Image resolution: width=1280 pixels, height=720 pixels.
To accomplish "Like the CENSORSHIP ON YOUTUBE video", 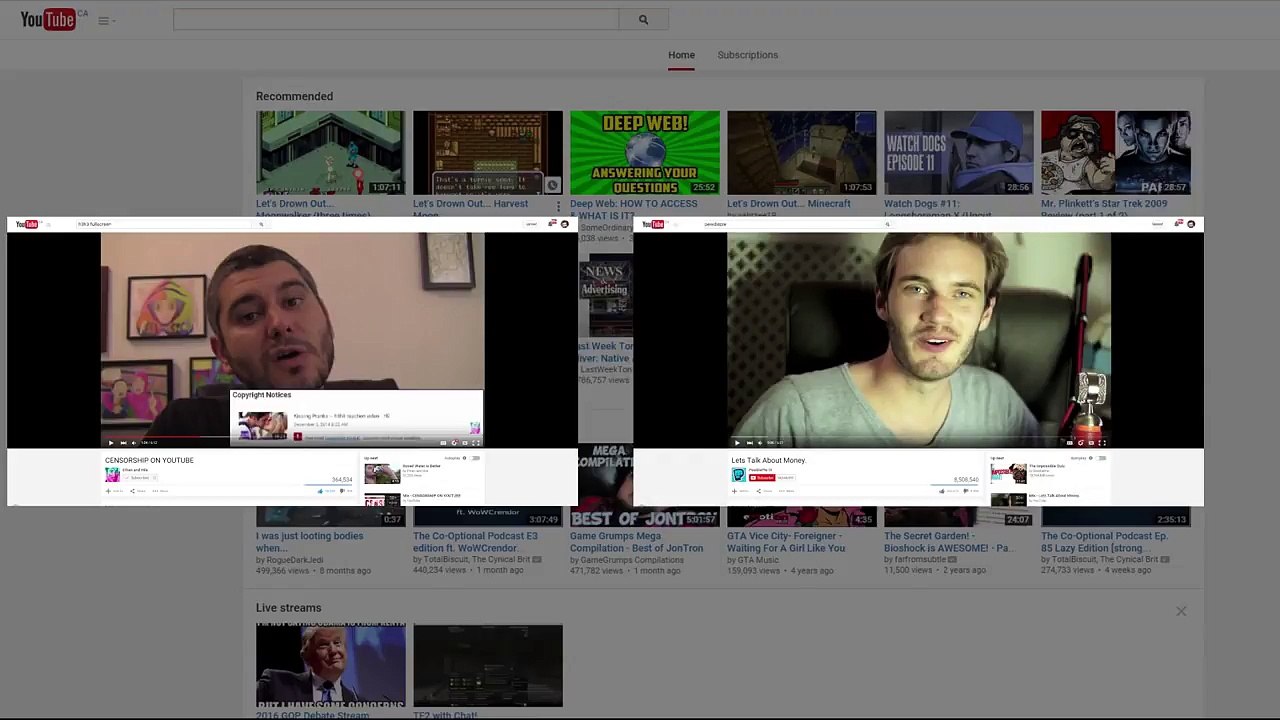I will click(x=326, y=491).
